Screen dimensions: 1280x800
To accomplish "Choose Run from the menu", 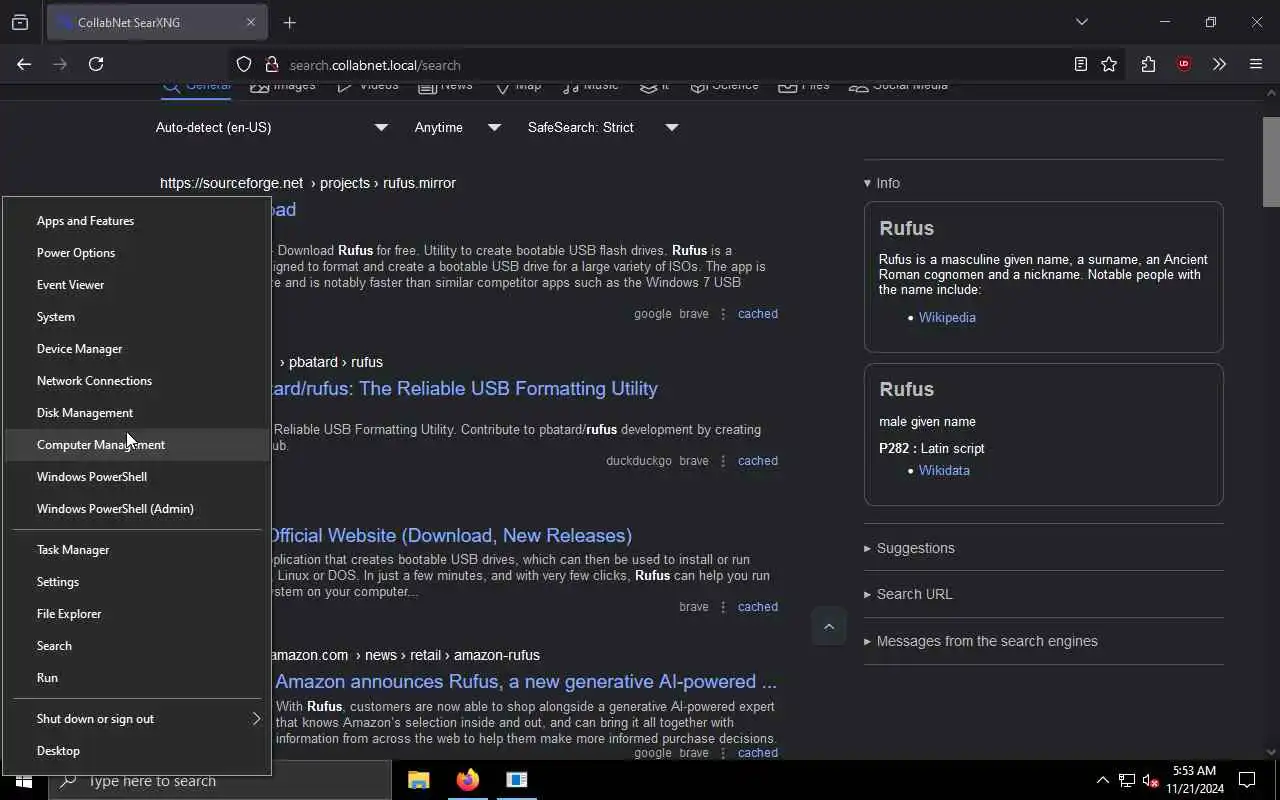I will [138, 678].
